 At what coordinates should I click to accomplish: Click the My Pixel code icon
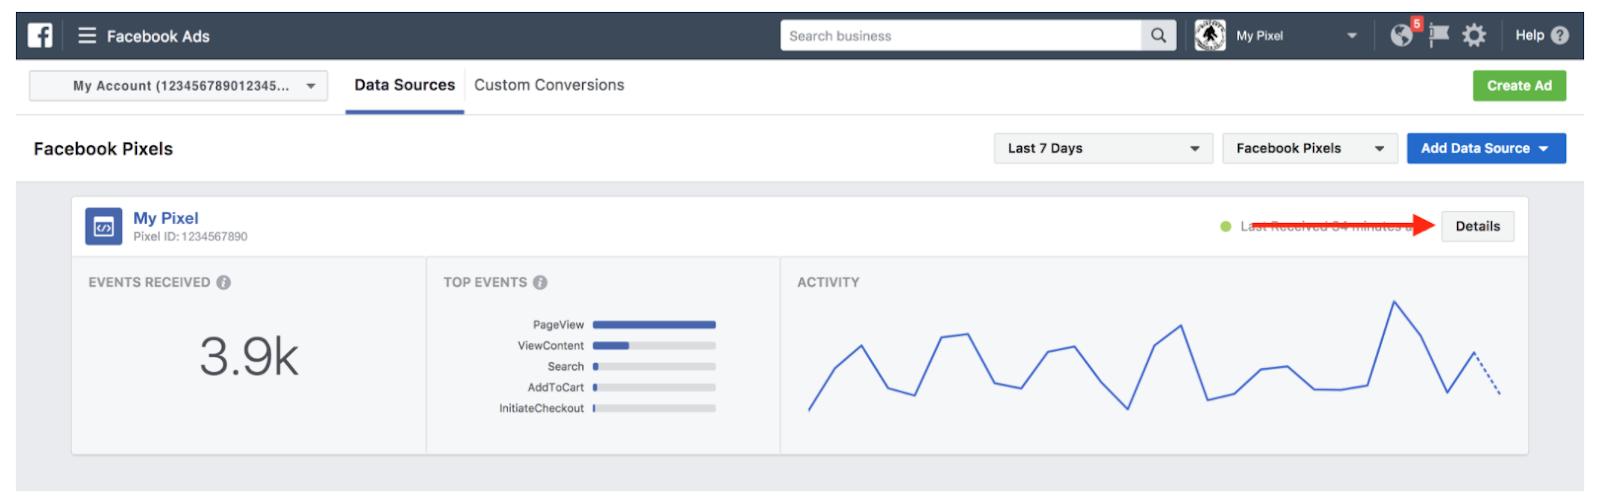tap(104, 227)
